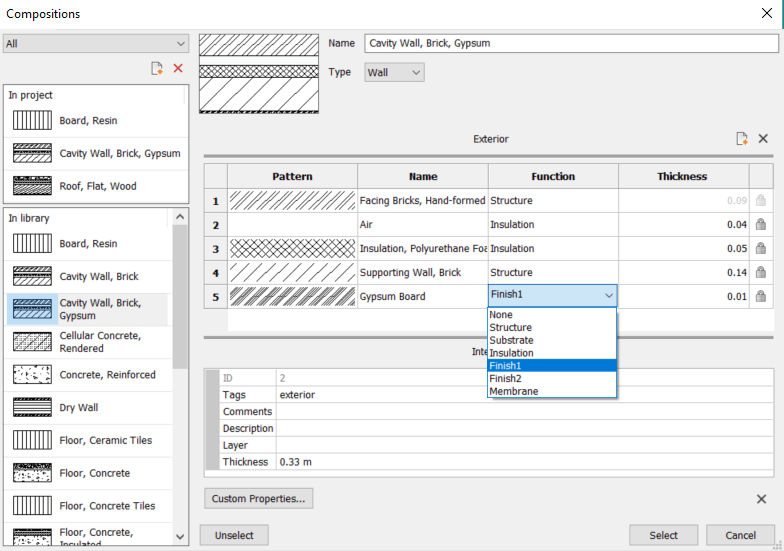Click thickness value 0.05

tap(737, 248)
